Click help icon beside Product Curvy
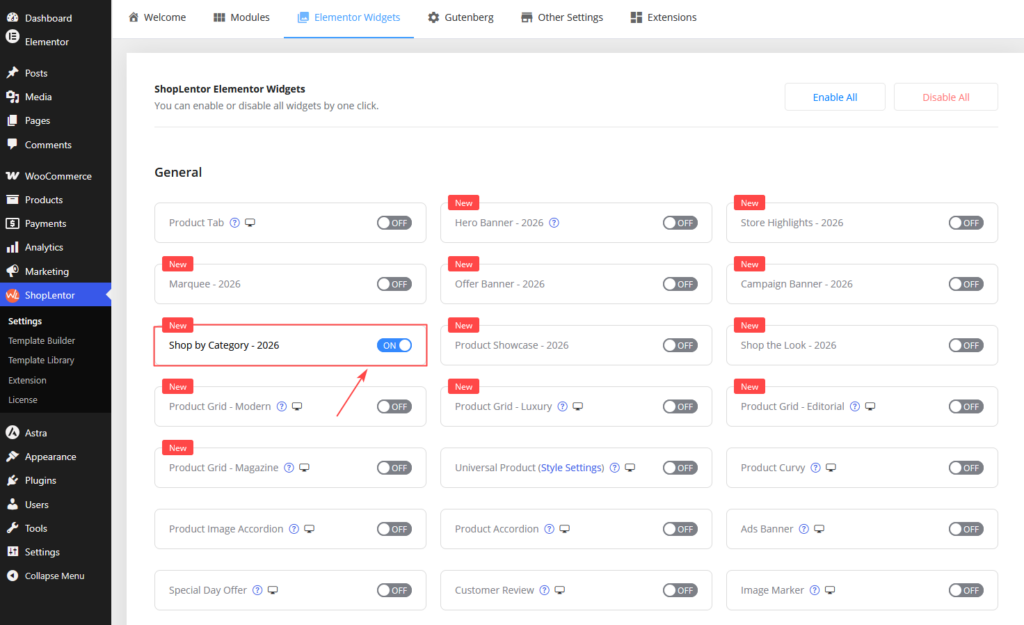Viewport: 1024px width, 625px height. click(816, 468)
